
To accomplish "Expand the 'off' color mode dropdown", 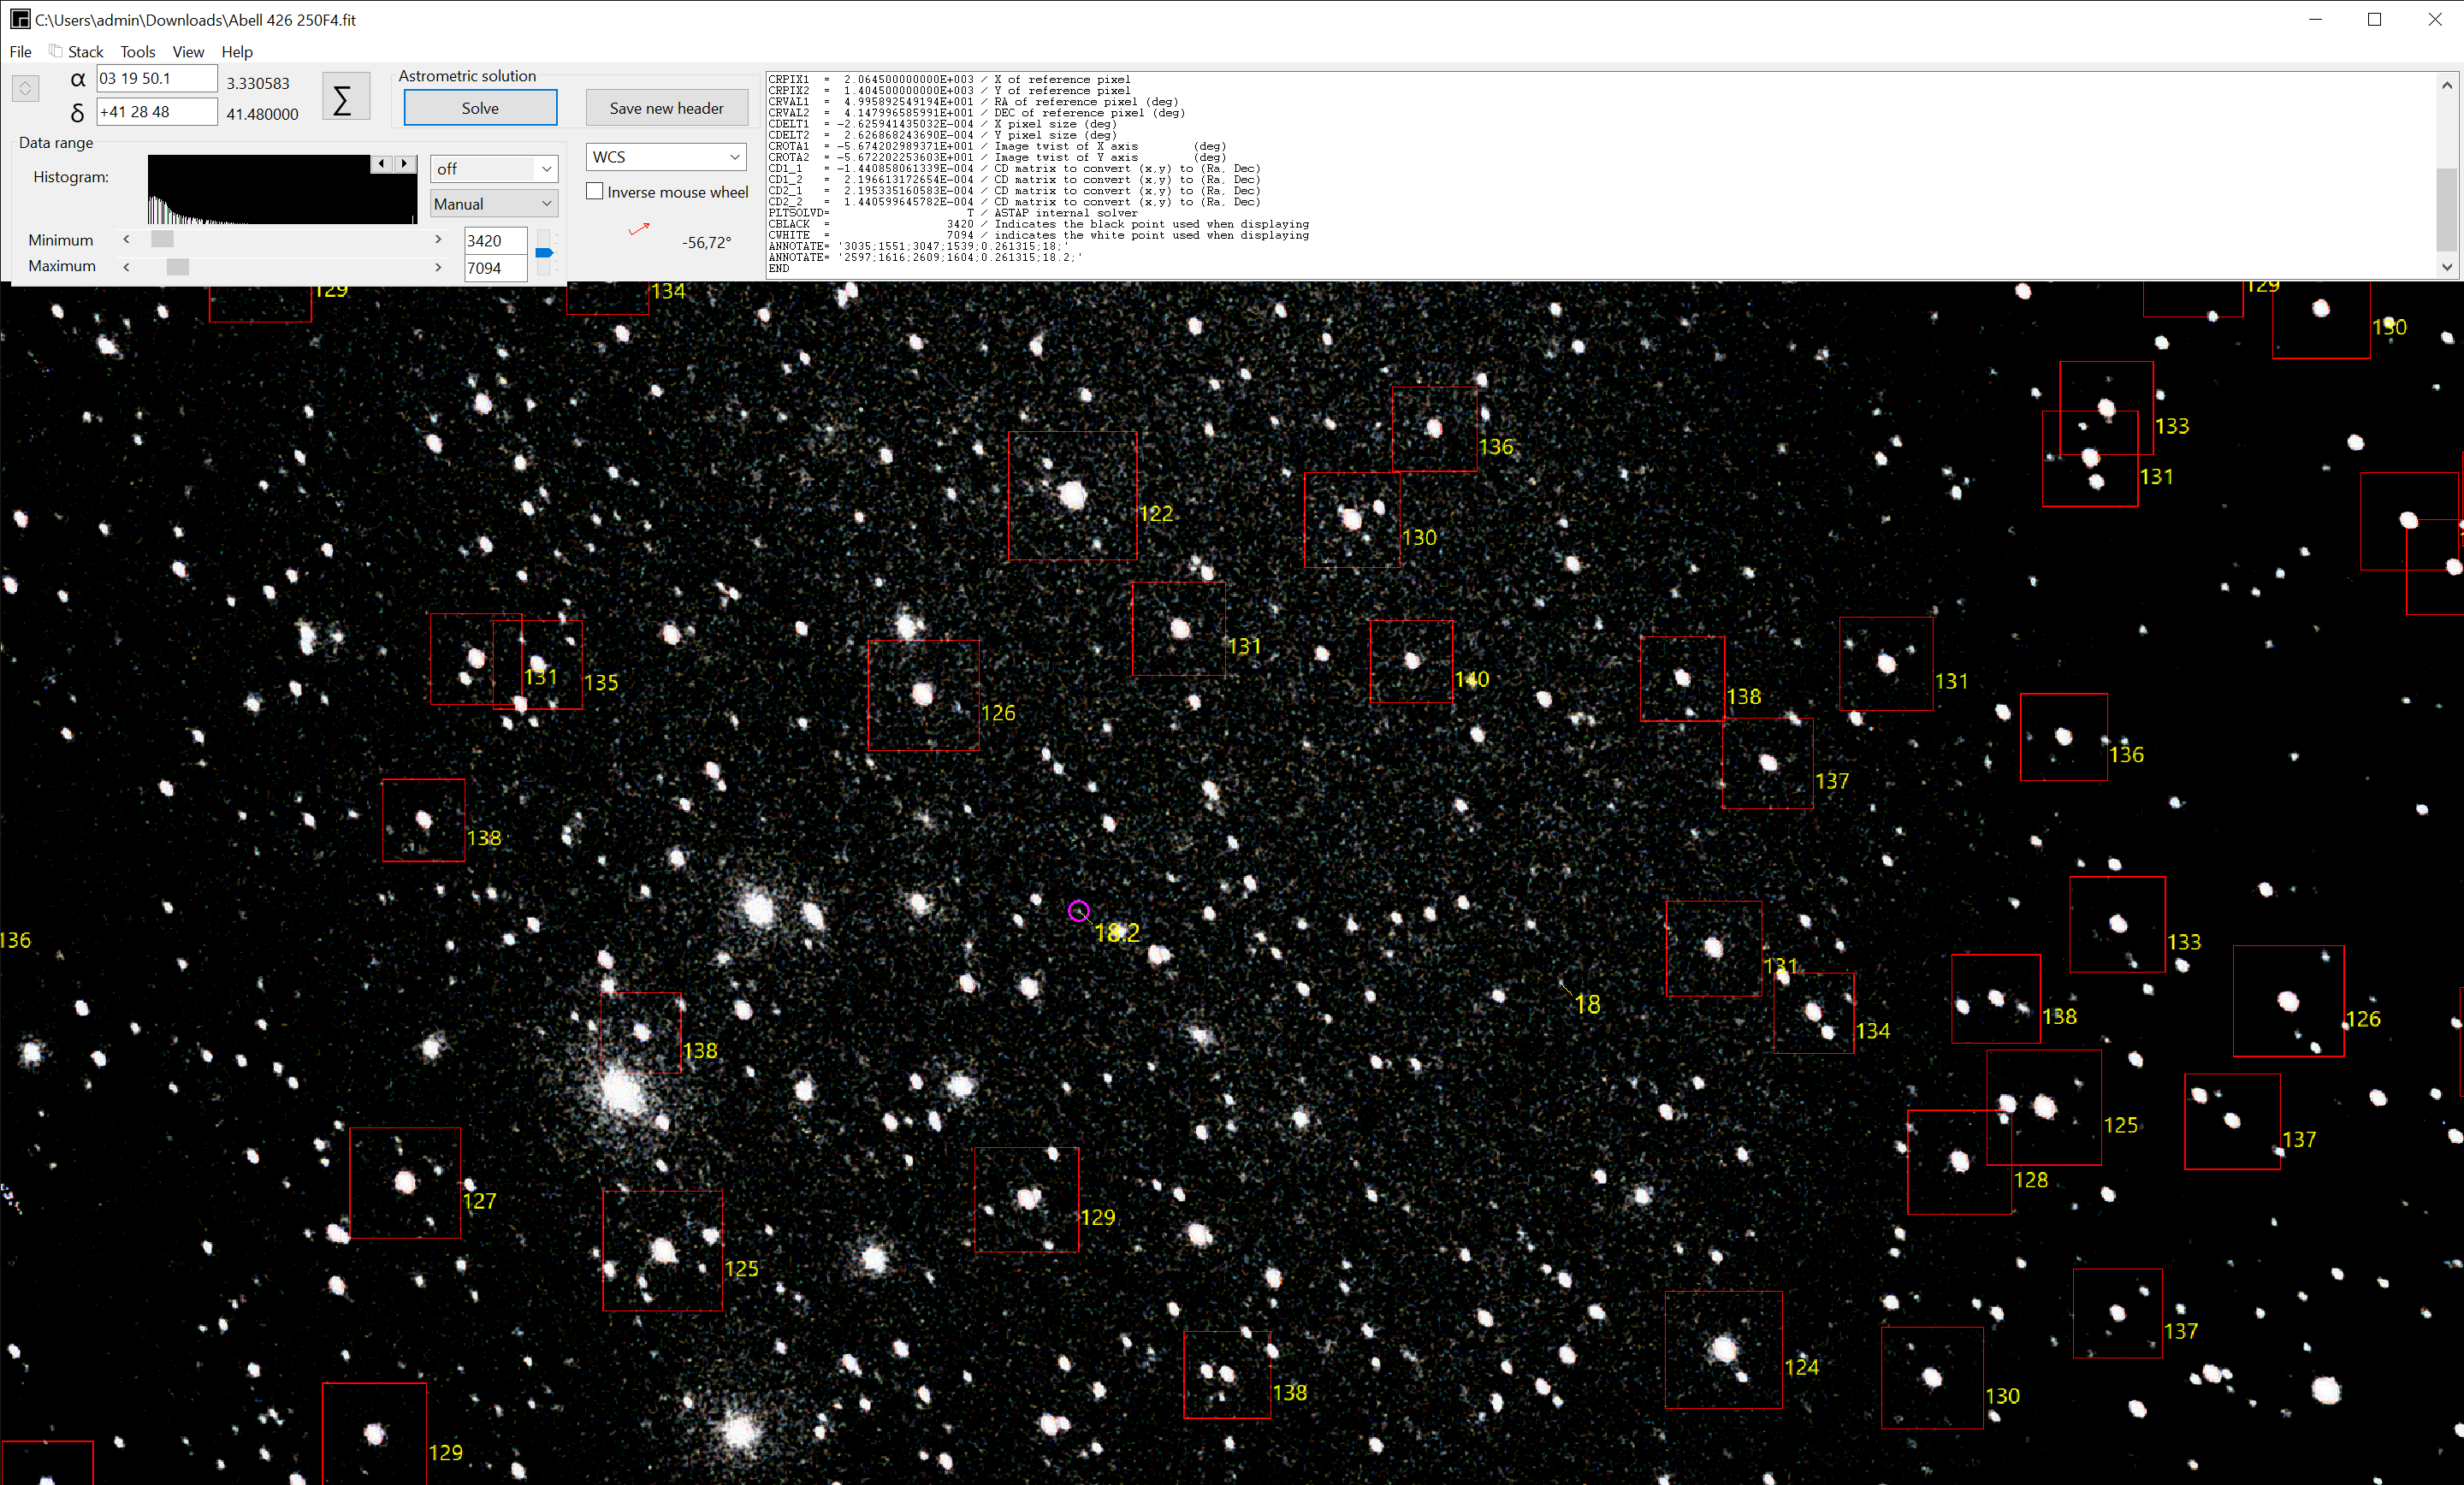I will pyautogui.click(x=494, y=169).
